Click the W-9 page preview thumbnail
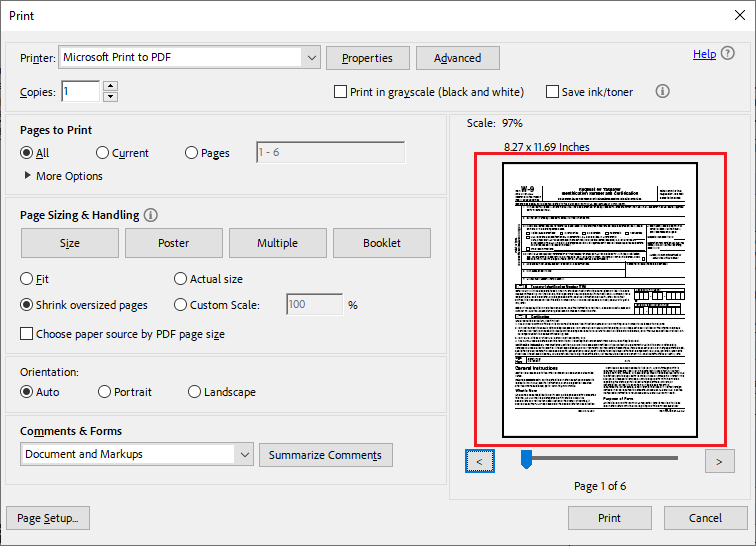 (x=600, y=300)
